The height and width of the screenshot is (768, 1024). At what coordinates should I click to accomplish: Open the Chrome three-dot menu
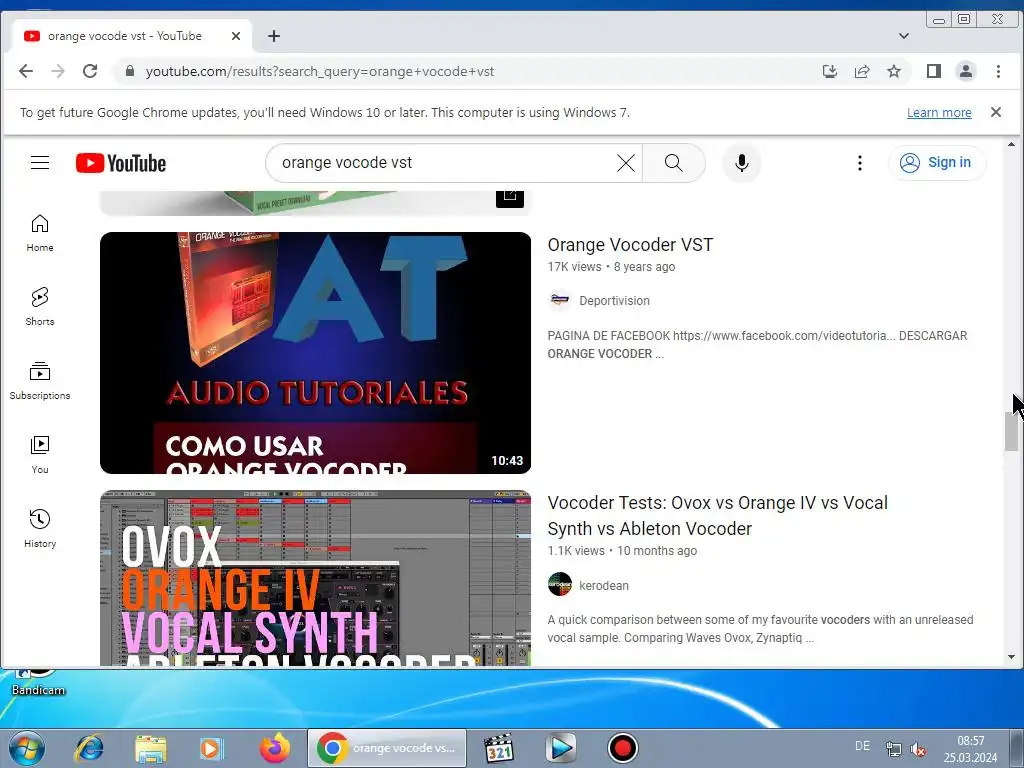tap(998, 71)
